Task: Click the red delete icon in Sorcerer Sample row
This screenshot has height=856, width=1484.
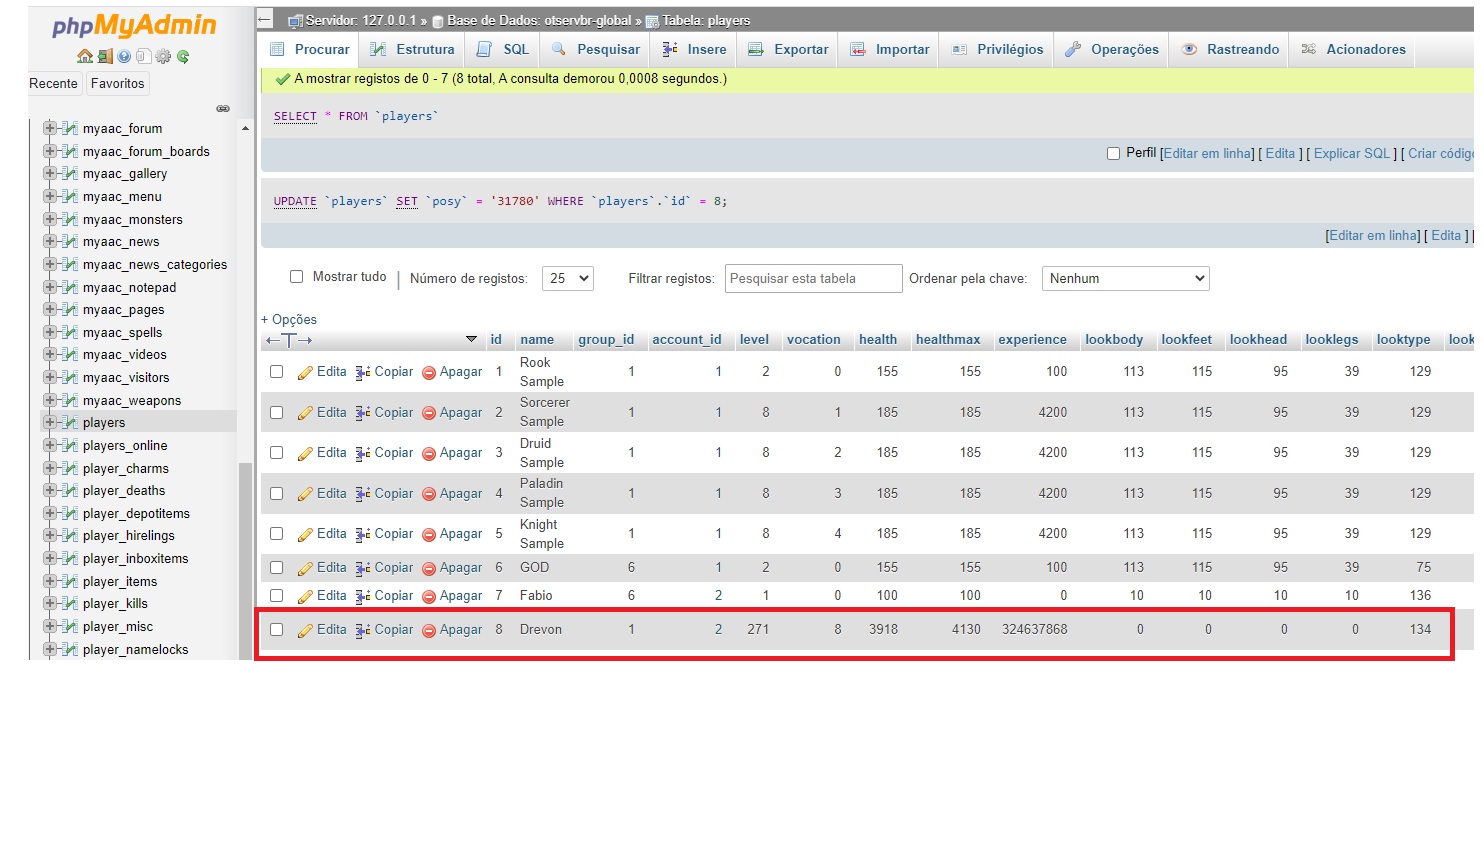Action: [x=429, y=413]
